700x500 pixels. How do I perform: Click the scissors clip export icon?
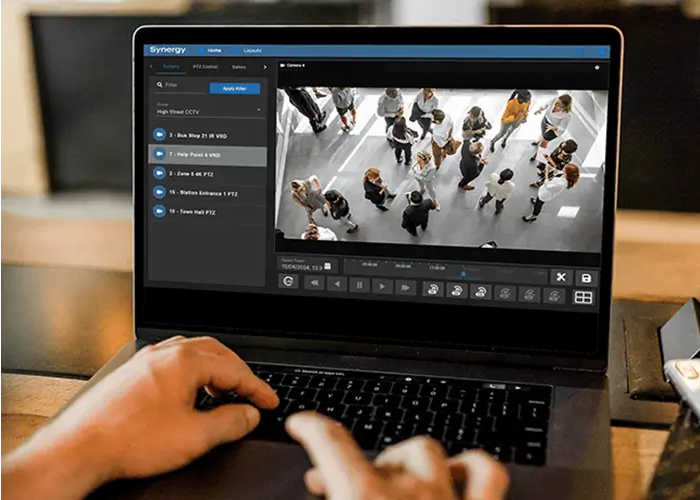pos(561,277)
